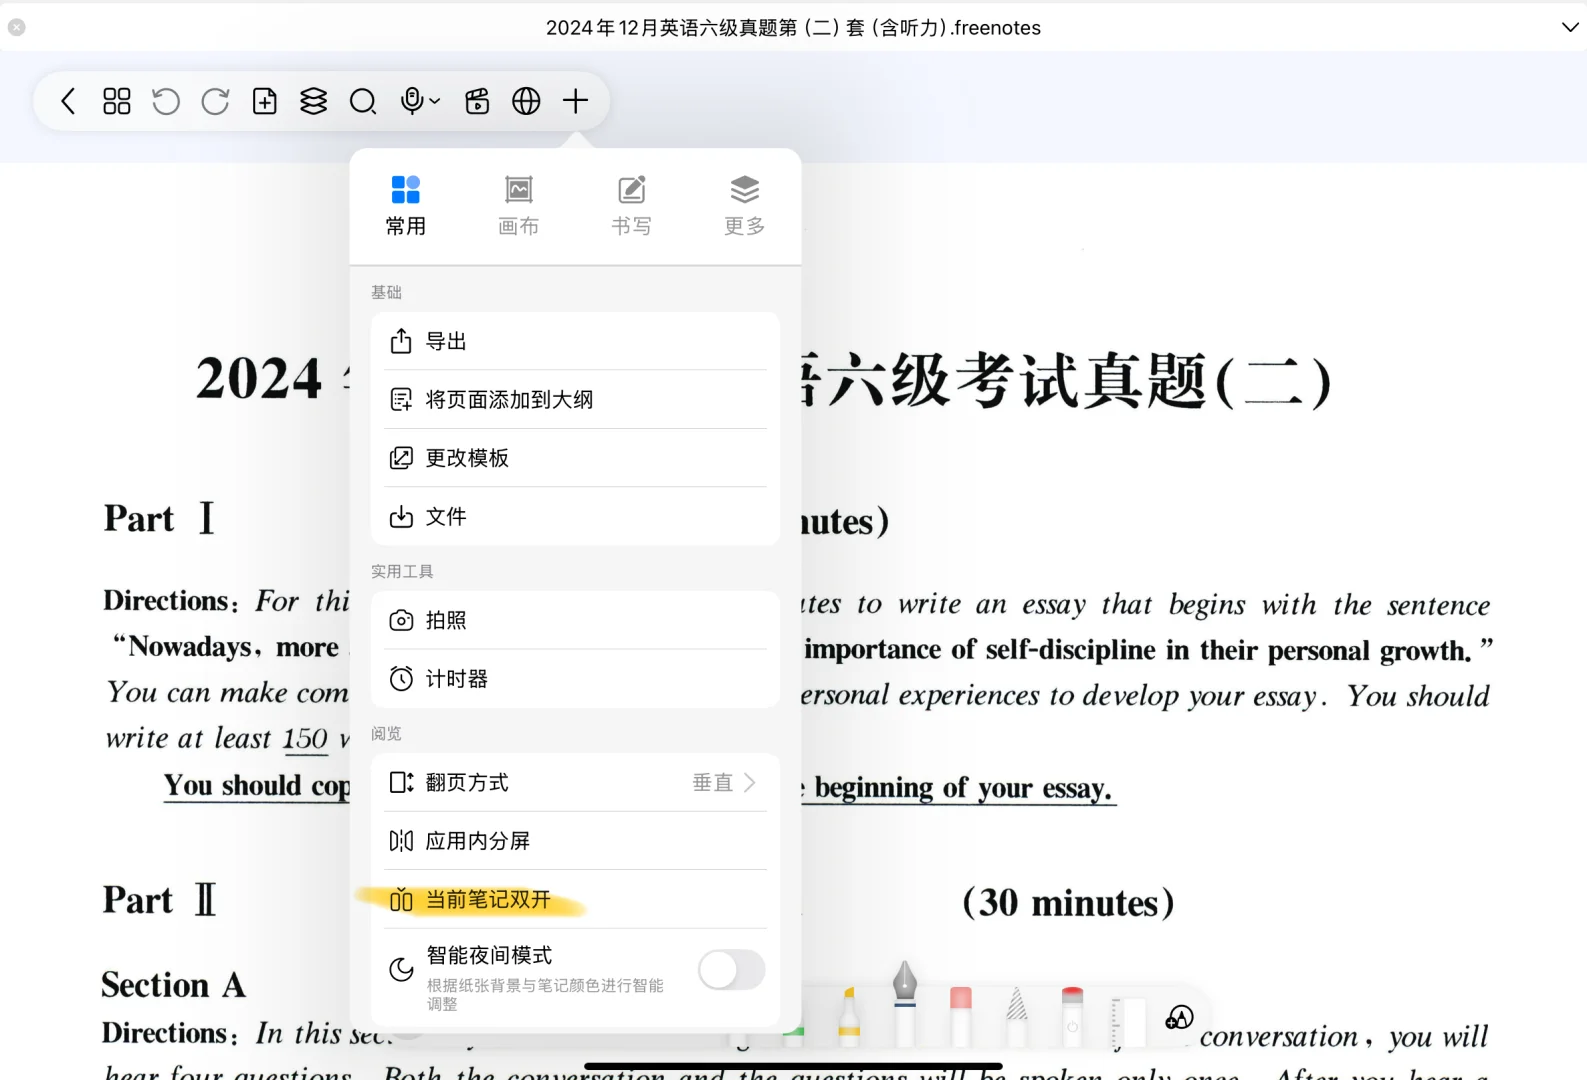The height and width of the screenshot is (1080, 1587).
Task: Undo the last action
Action: point(166,101)
